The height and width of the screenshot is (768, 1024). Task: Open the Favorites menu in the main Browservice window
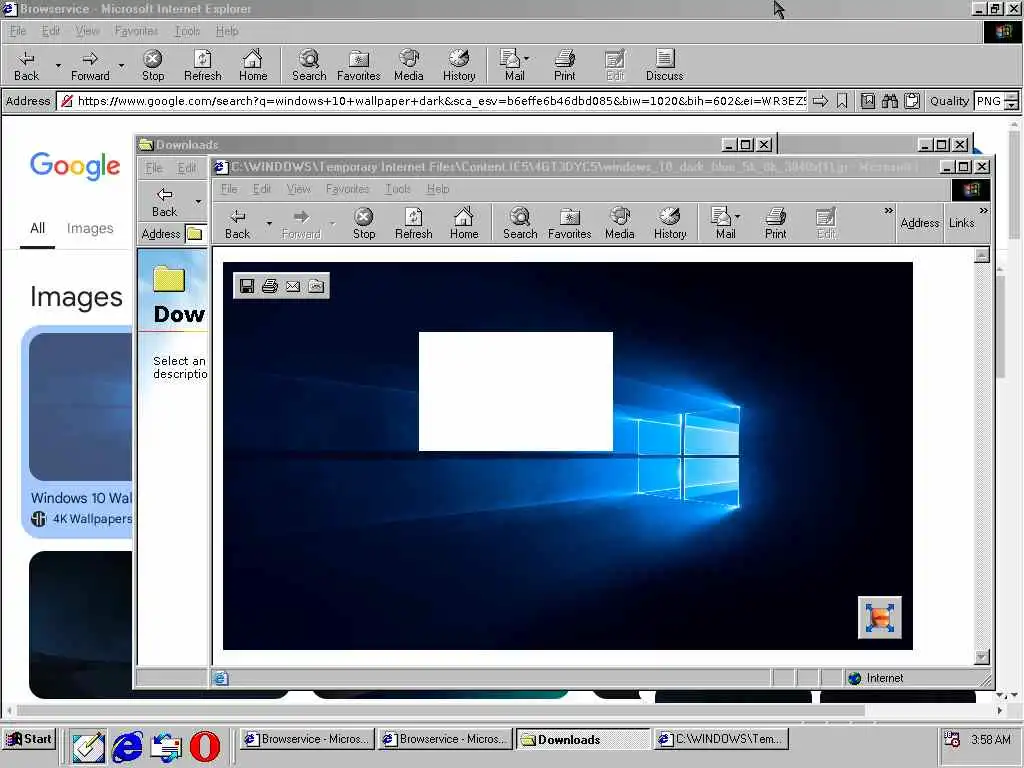point(136,31)
